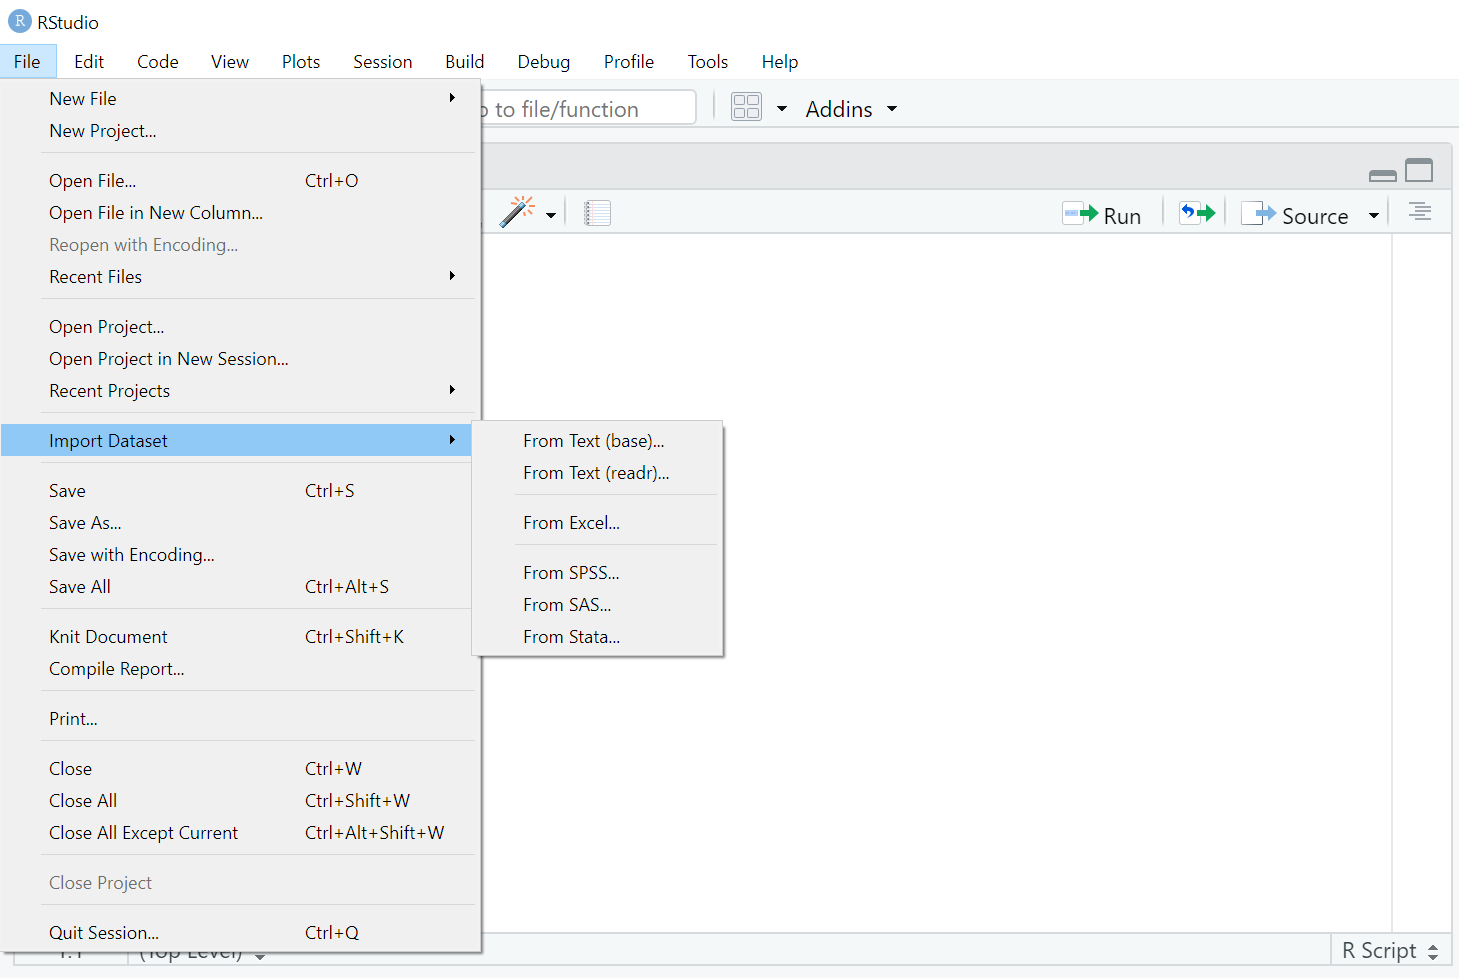The height and width of the screenshot is (978, 1459).
Task: Select Quit Session... menu entry
Action: point(240,932)
